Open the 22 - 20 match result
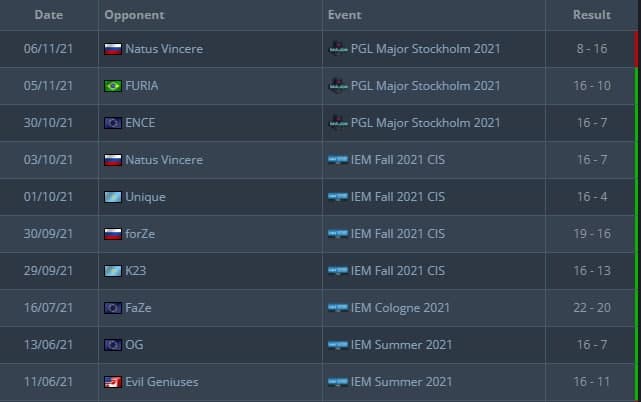The height and width of the screenshot is (402, 641). point(591,308)
